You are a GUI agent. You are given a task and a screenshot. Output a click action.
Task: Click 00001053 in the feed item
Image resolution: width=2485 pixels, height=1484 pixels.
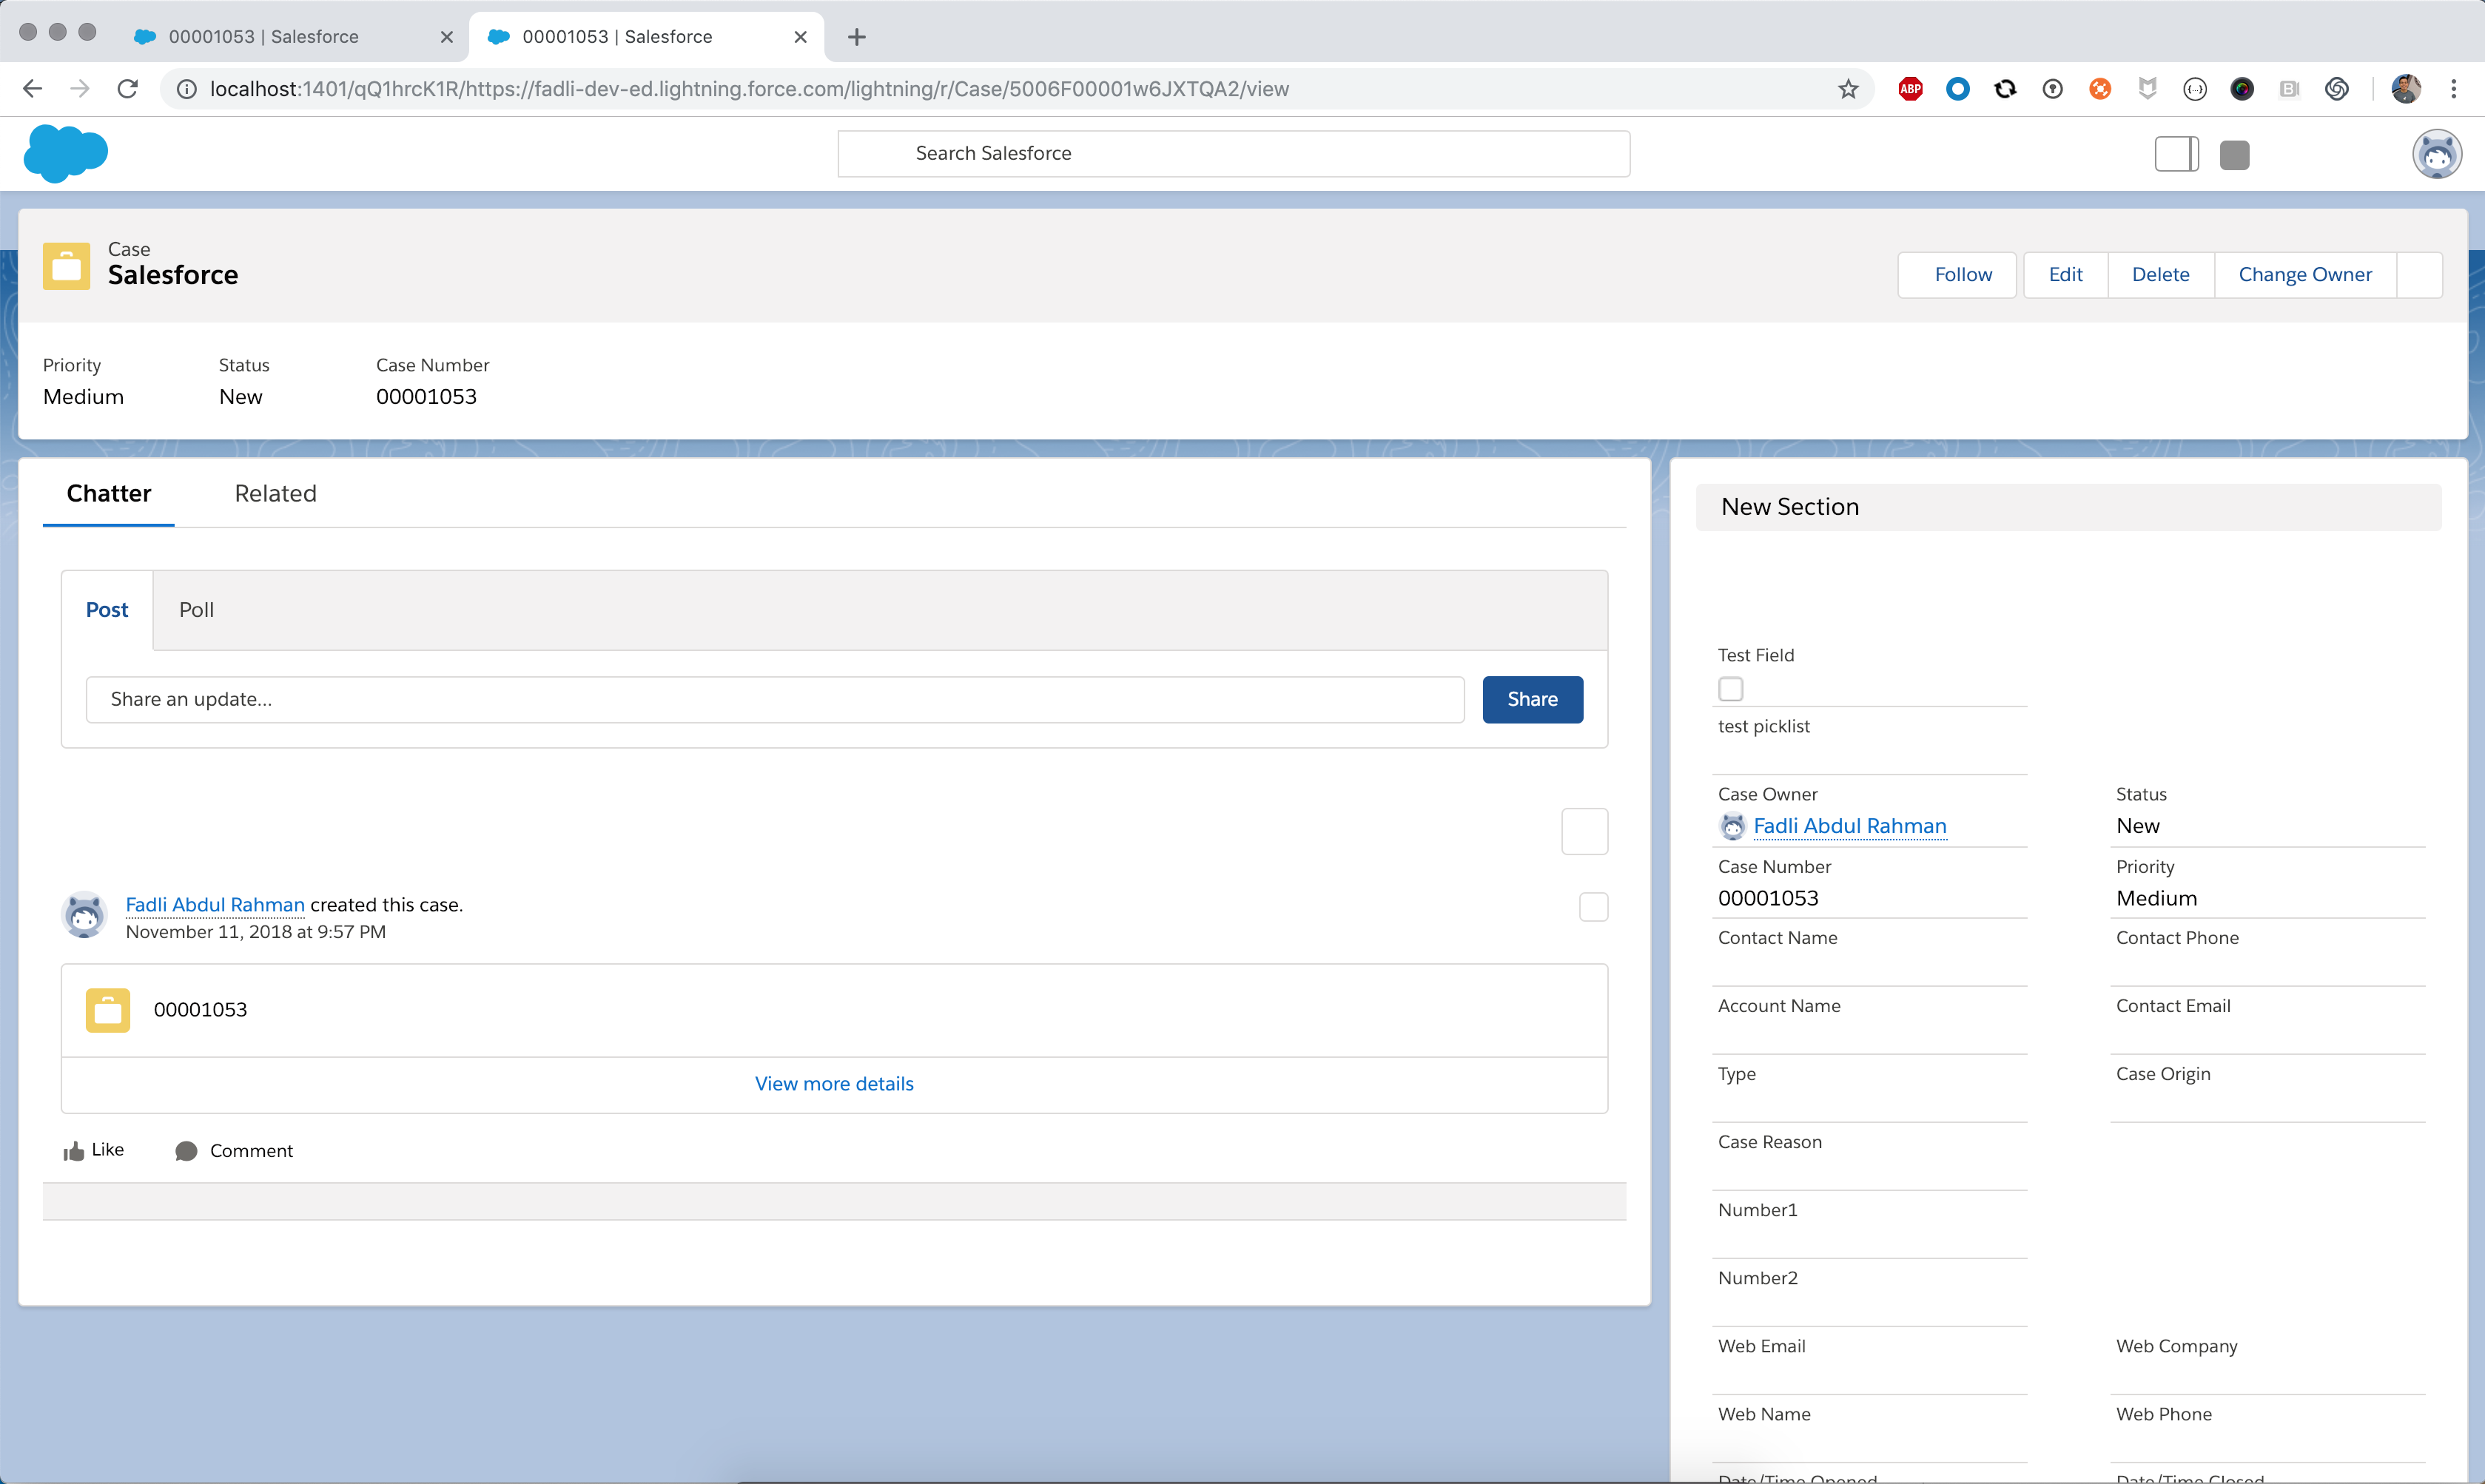(x=200, y=1010)
